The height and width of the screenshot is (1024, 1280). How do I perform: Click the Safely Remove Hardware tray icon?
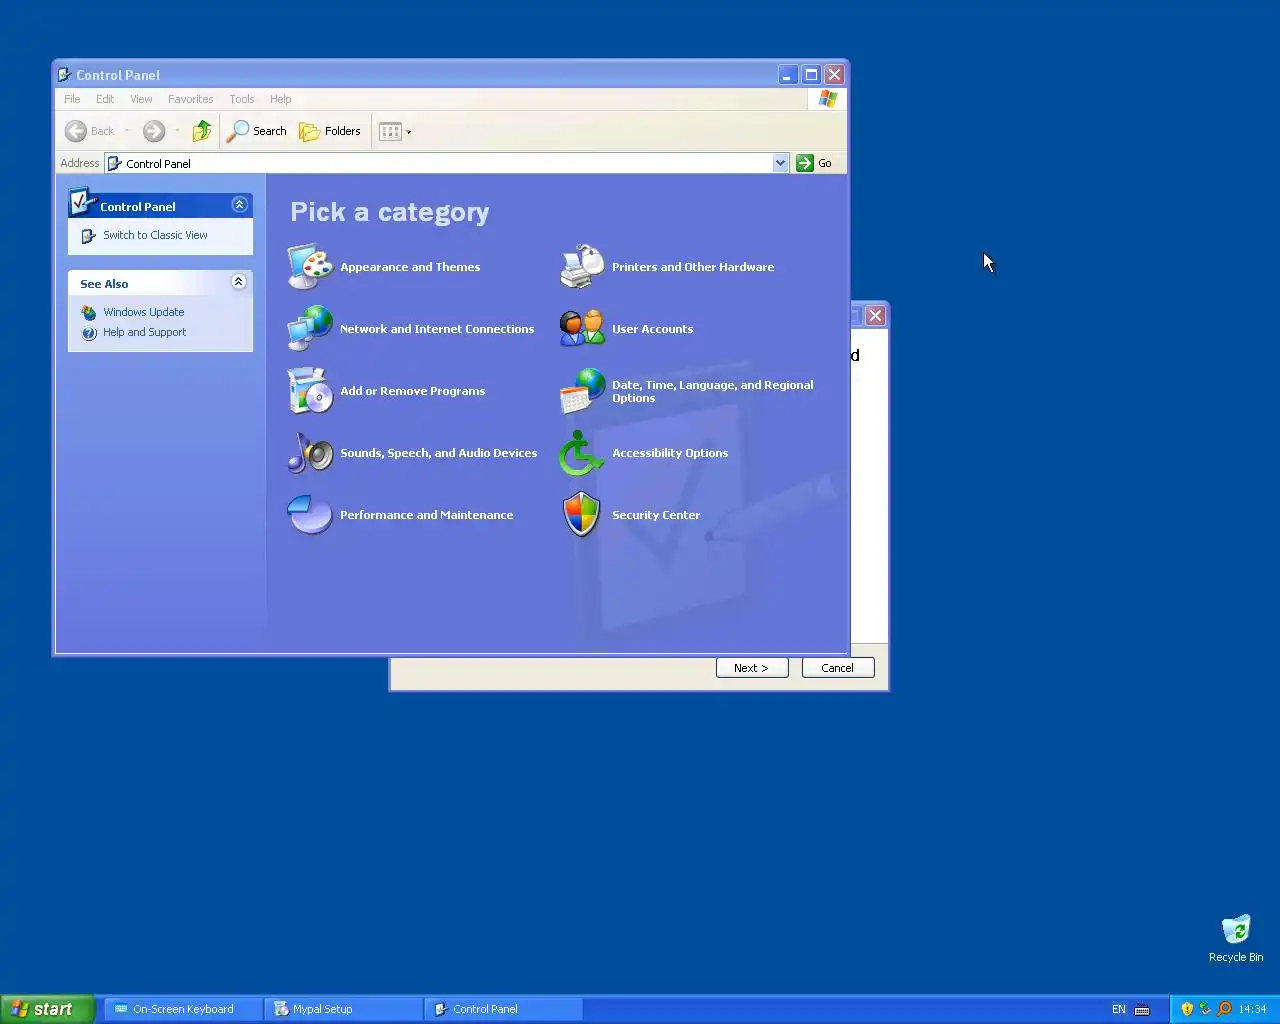click(x=1205, y=1009)
